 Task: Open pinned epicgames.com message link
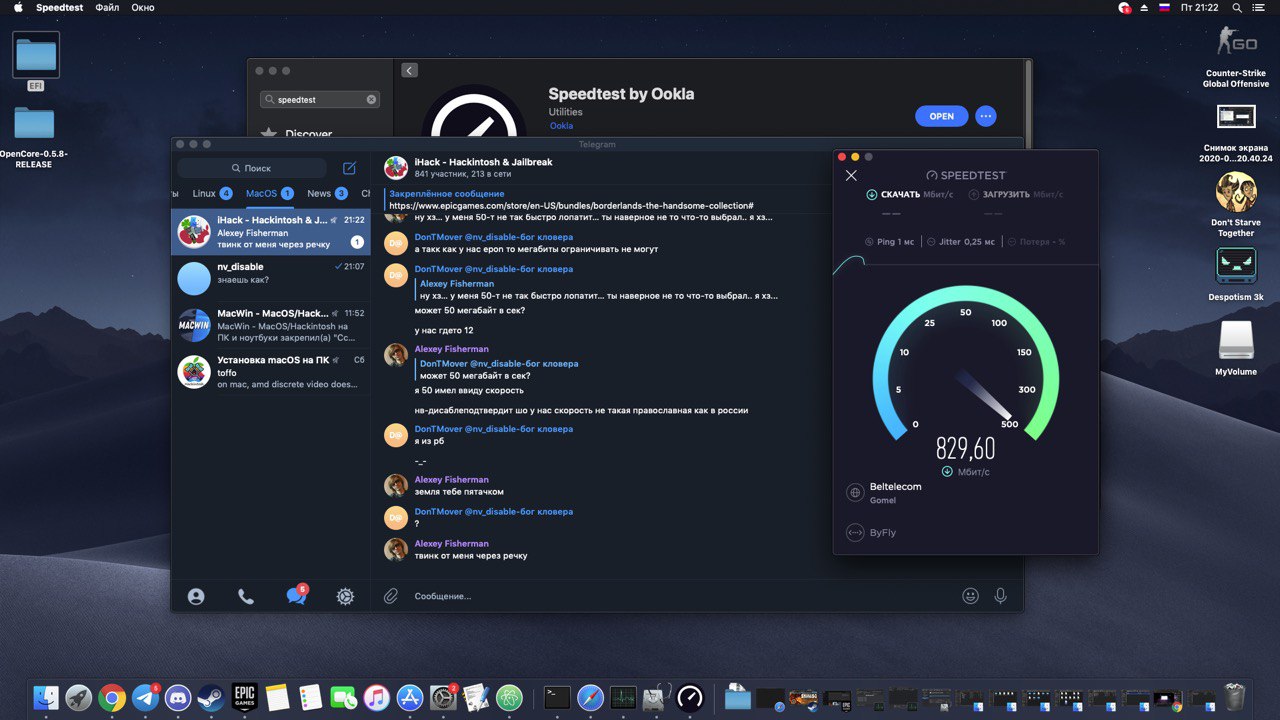pyautogui.click(x=571, y=205)
